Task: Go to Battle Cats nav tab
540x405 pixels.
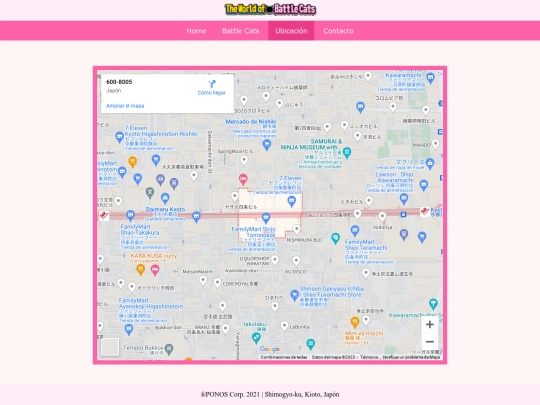Action: 240,31
